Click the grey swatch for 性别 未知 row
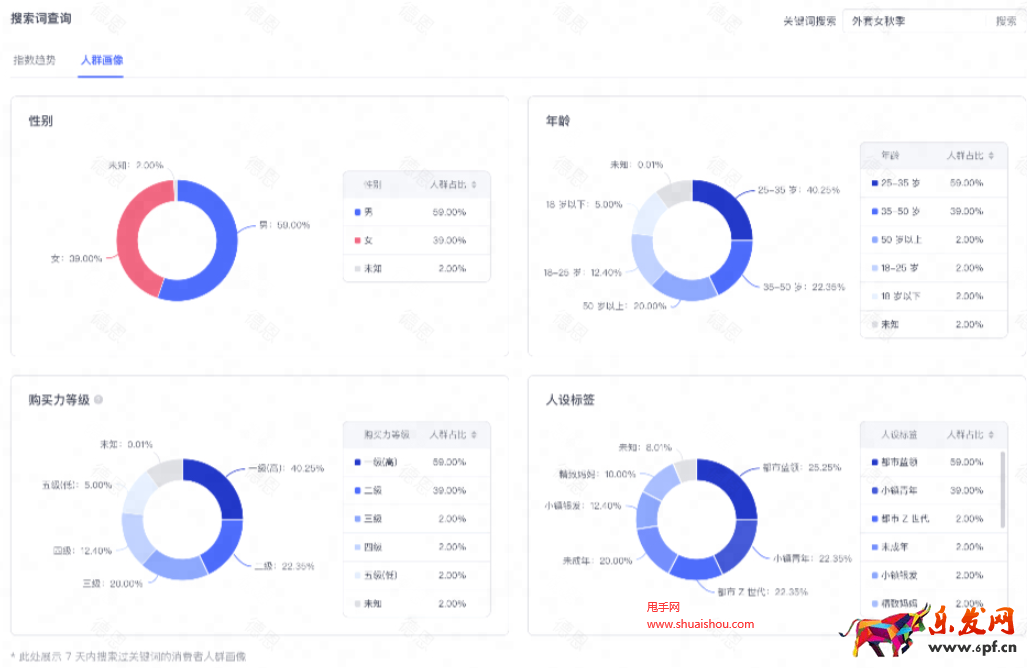The image size is (1027, 668). pos(358,269)
